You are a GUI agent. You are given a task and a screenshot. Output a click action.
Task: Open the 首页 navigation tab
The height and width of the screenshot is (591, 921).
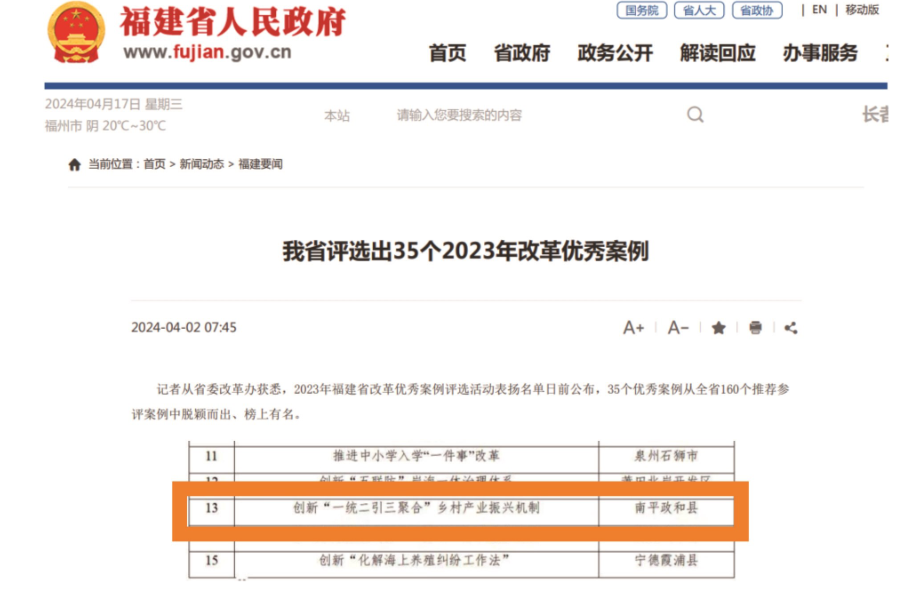(x=447, y=54)
